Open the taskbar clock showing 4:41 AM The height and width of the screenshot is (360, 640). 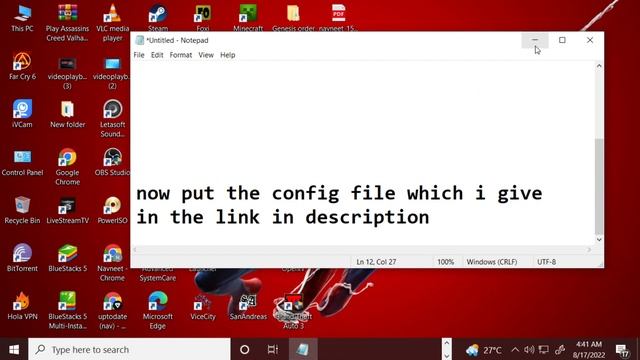coord(589,350)
